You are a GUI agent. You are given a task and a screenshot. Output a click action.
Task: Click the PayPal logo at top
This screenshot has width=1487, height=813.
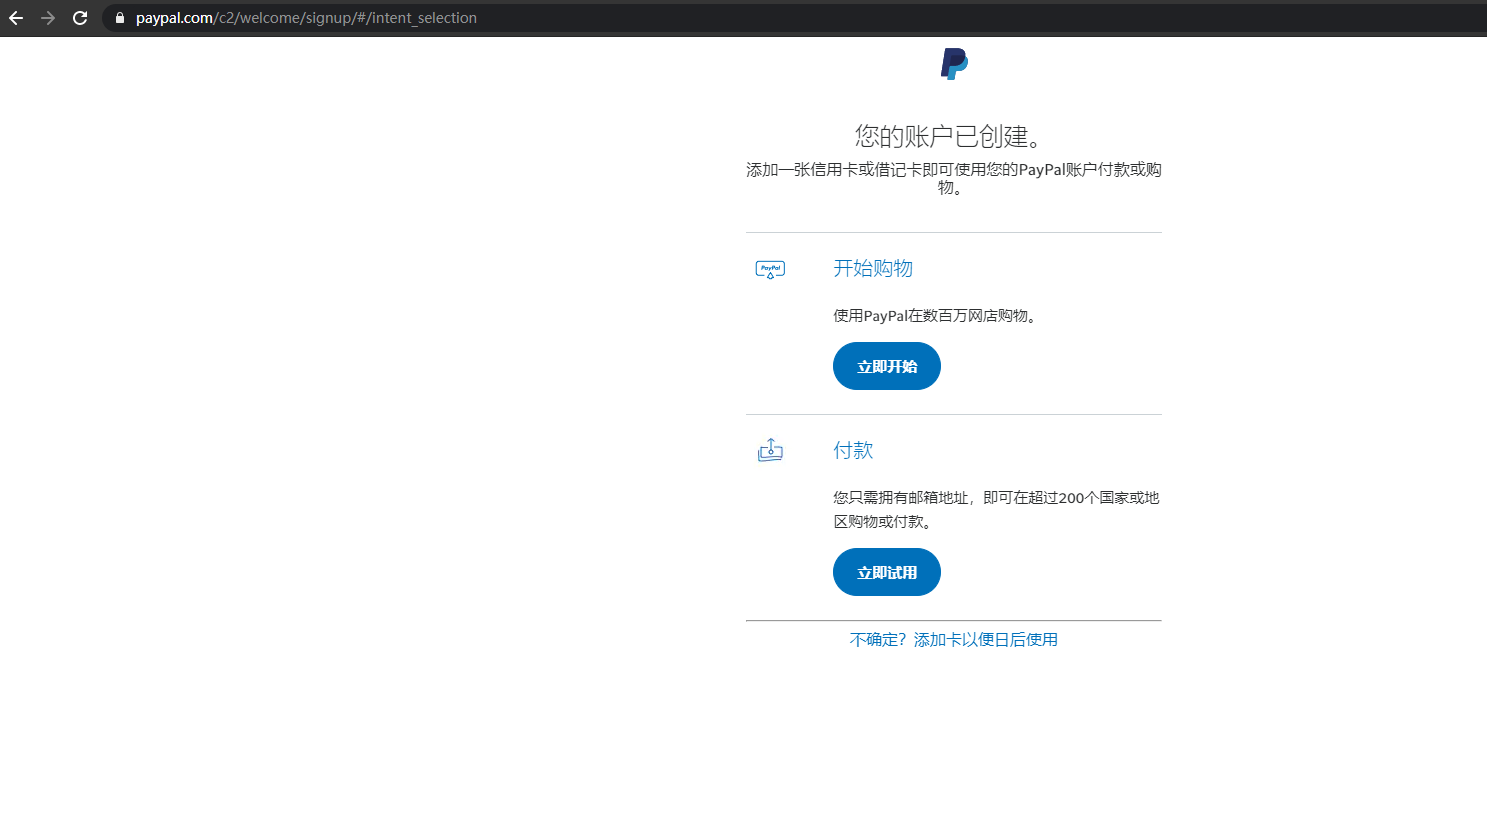[x=954, y=64]
